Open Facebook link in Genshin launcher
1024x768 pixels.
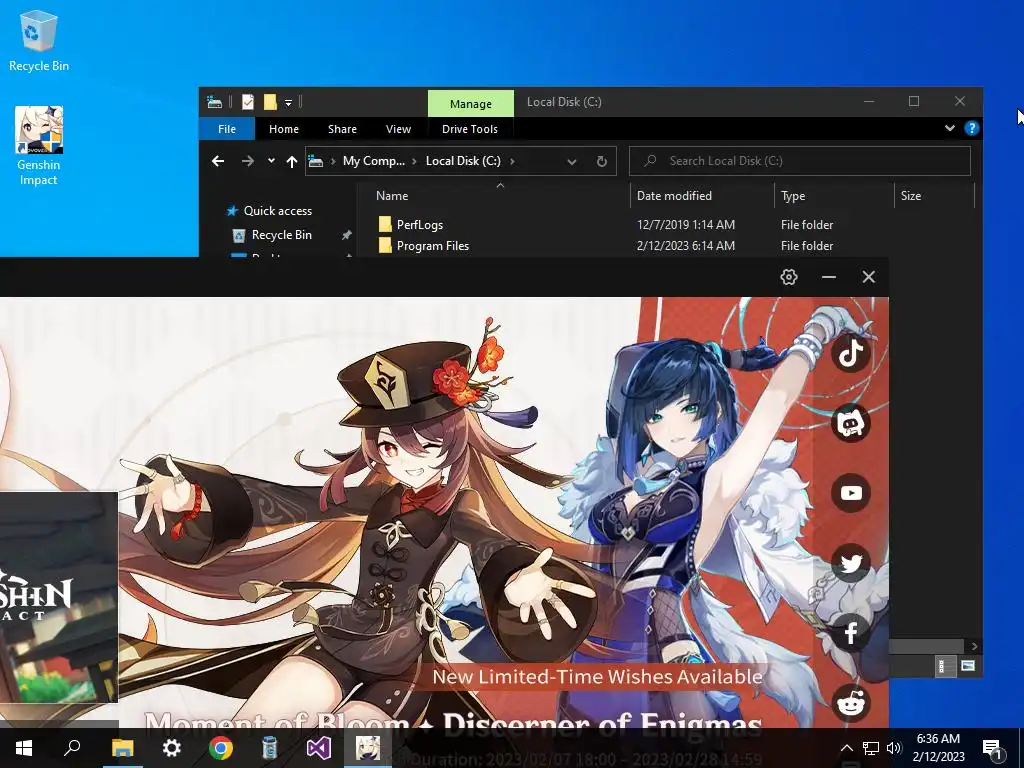click(x=851, y=633)
